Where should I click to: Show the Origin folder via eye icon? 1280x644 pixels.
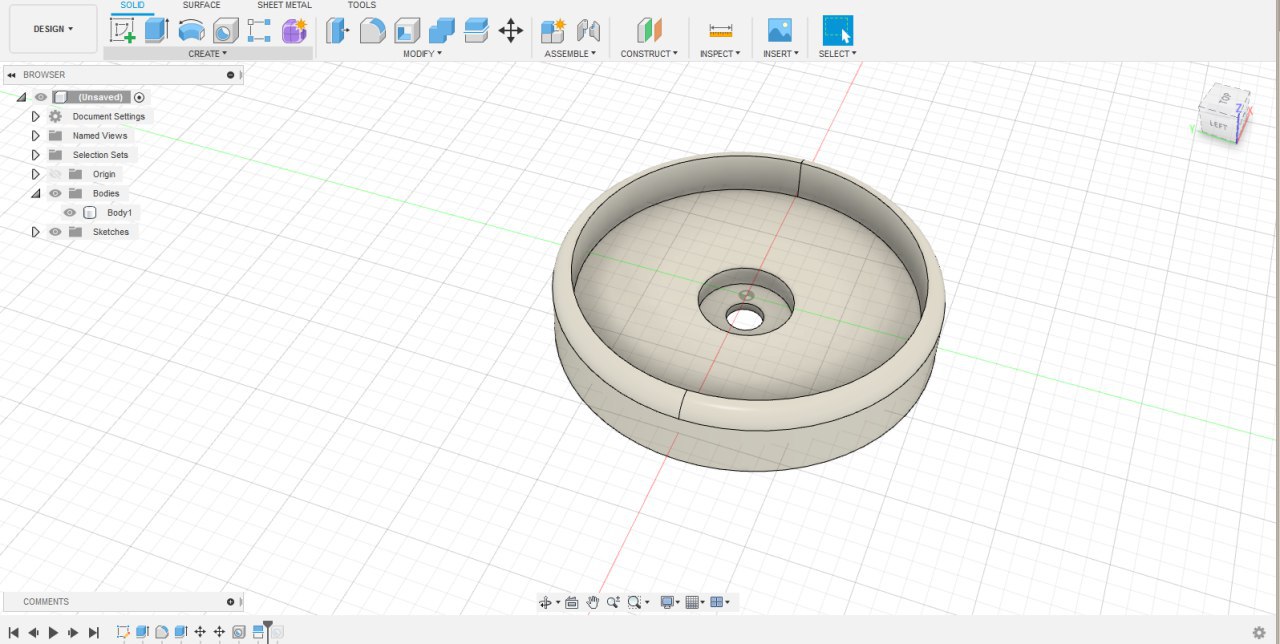coord(55,174)
